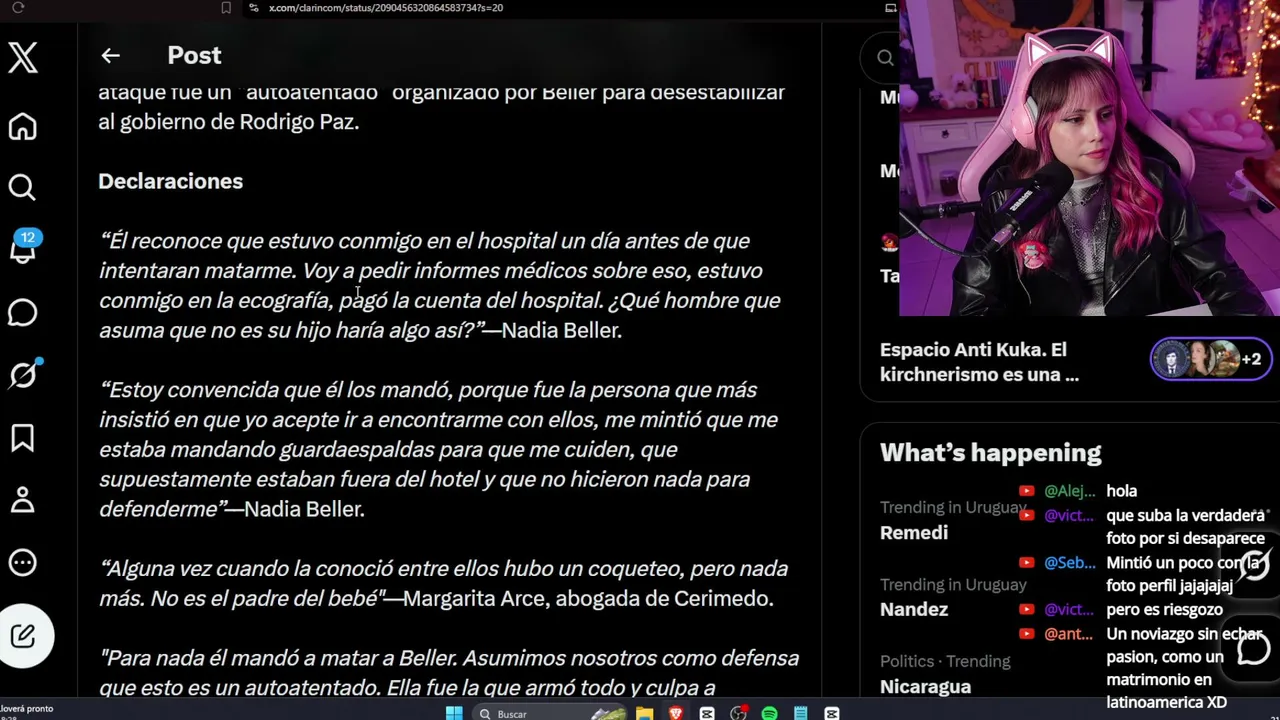Click the chat message "hola"
The image size is (1280, 720).
(x=1121, y=491)
